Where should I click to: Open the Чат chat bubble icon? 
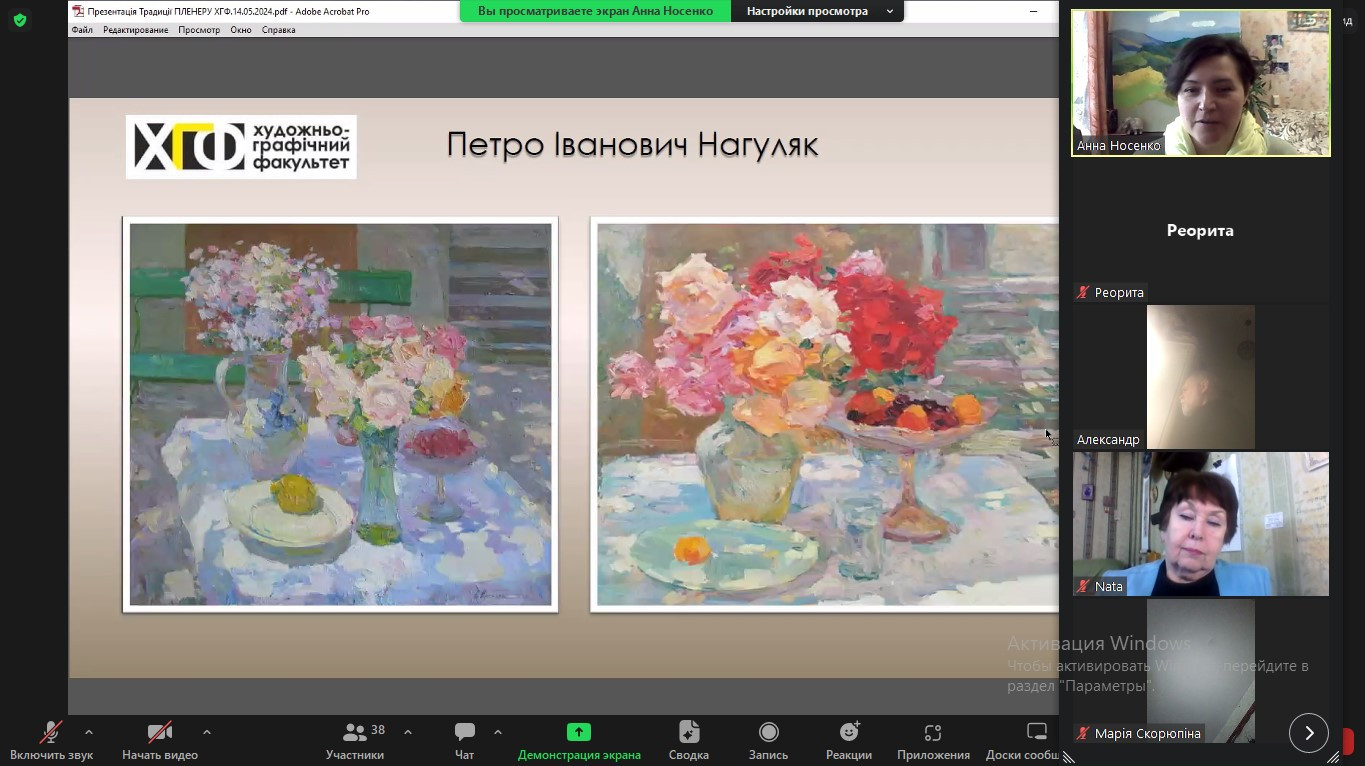coord(464,732)
